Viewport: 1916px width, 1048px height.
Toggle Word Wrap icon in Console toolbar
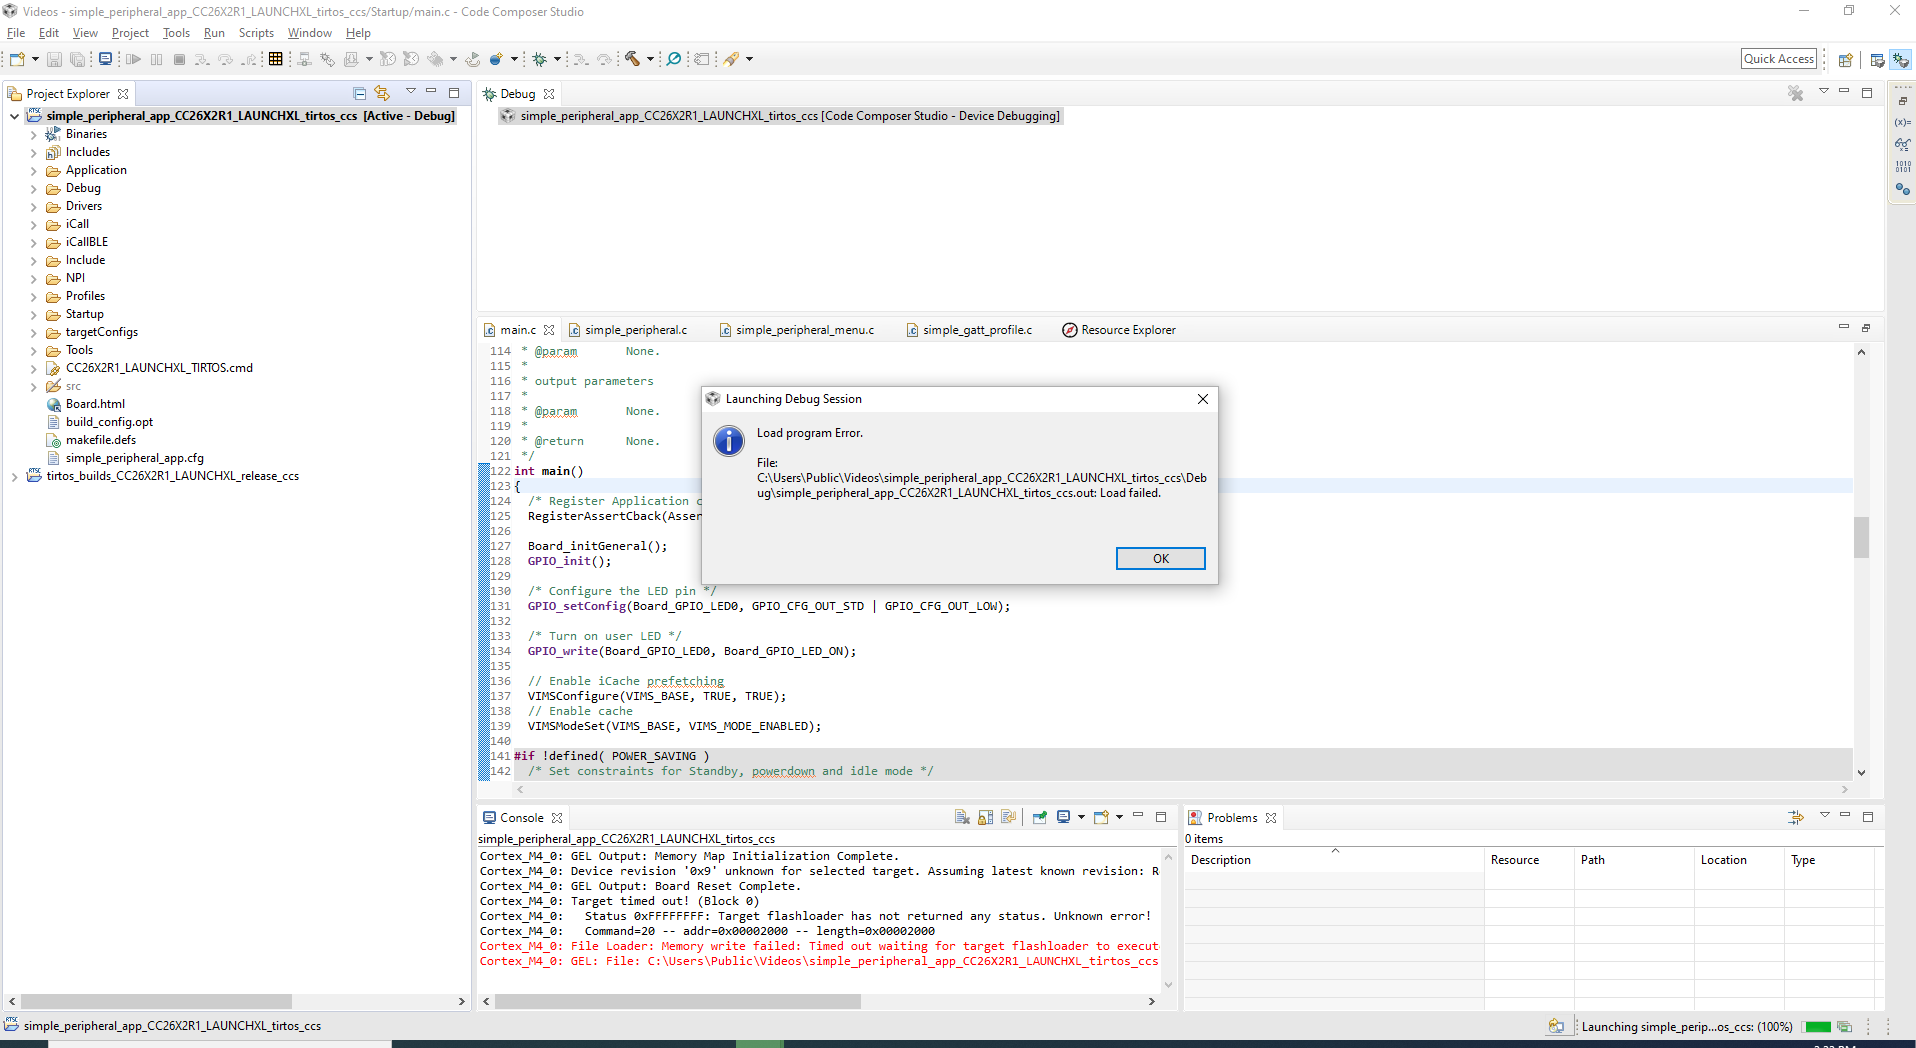[x=1008, y=817]
